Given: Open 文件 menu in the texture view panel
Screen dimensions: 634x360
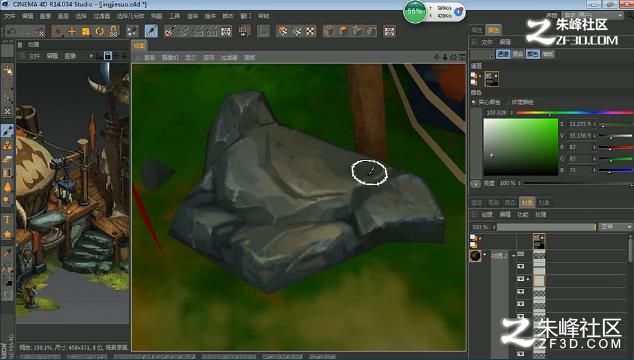Looking at the screenshot, I should point(35,56).
